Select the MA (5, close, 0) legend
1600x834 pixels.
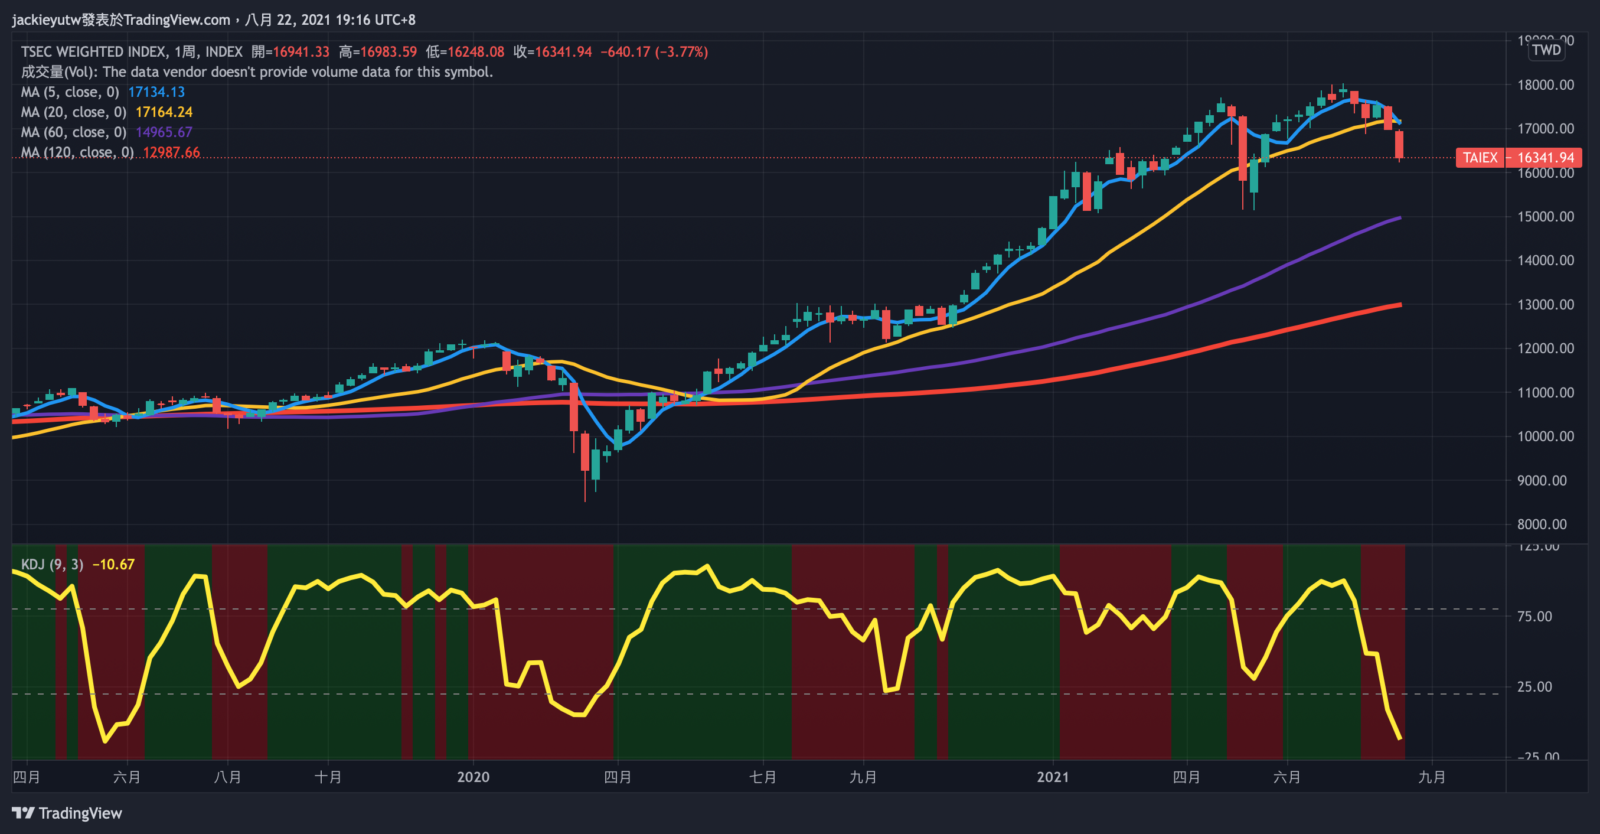click(x=70, y=92)
